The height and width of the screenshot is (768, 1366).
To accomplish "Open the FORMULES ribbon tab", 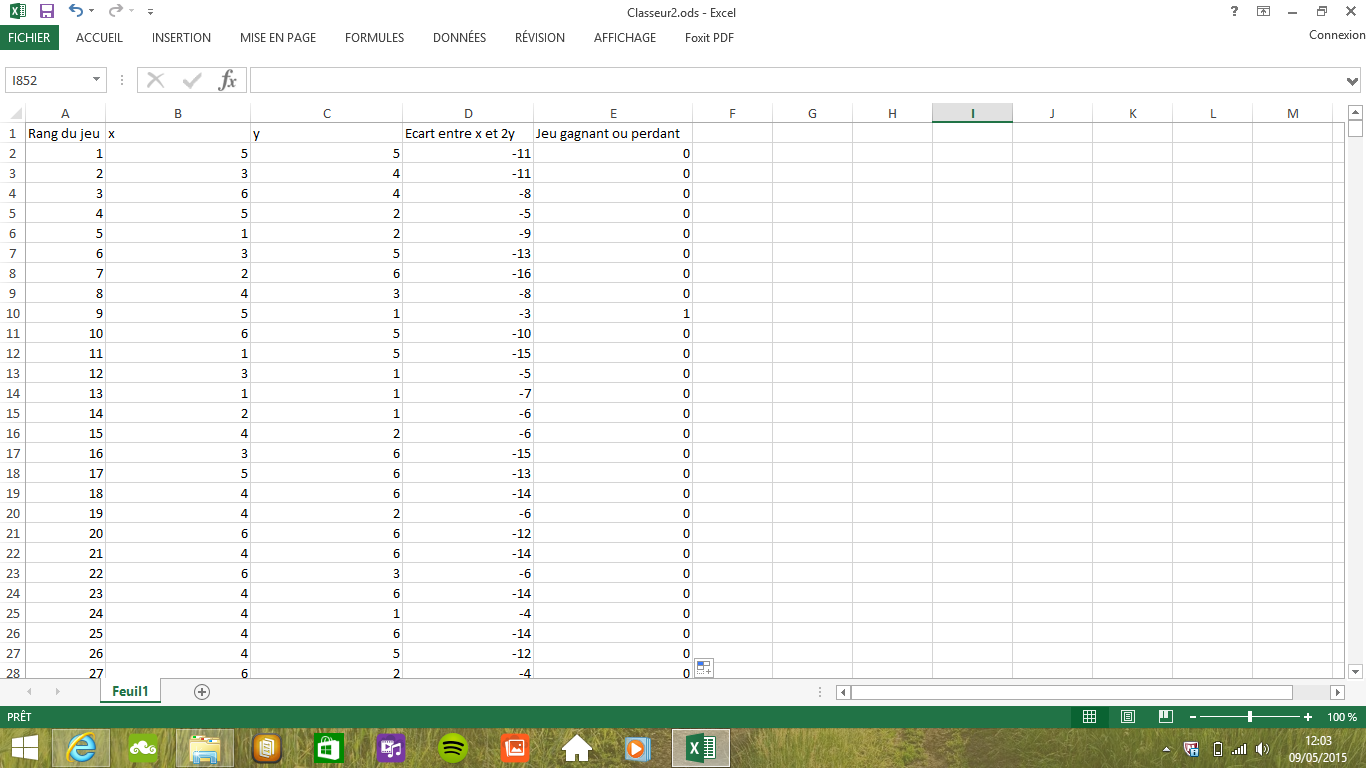I will pos(374,38).
